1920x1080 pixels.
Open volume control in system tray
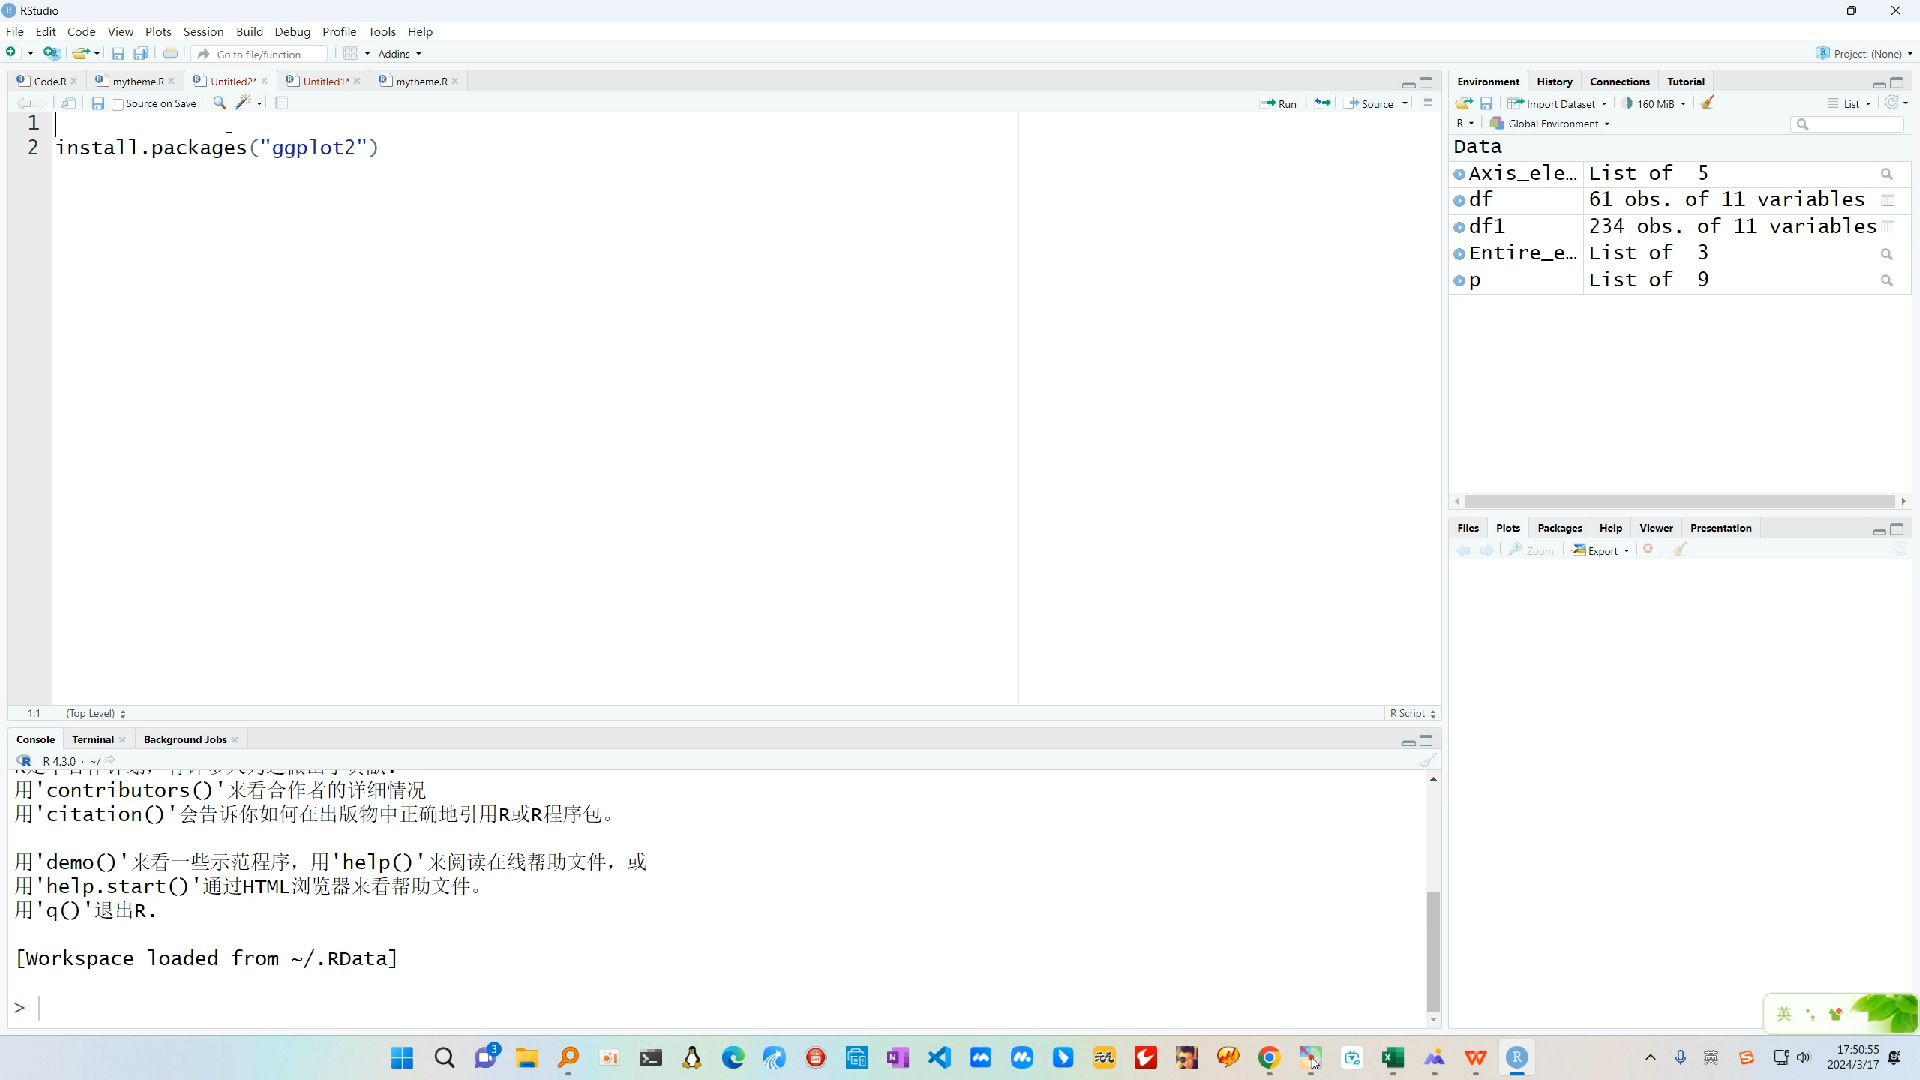click(x=1803, y=1058)
